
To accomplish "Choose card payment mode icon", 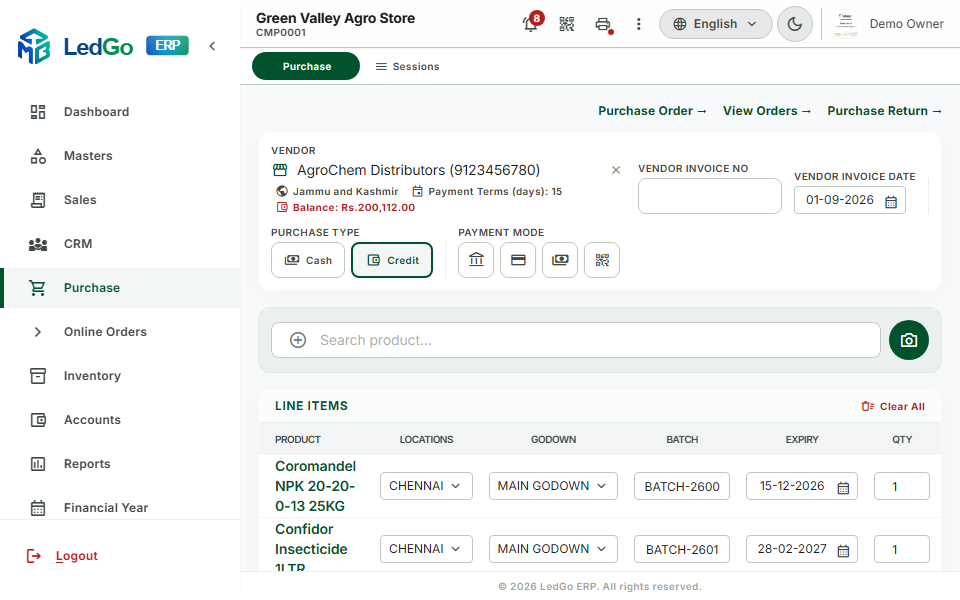I will [518, 260].
